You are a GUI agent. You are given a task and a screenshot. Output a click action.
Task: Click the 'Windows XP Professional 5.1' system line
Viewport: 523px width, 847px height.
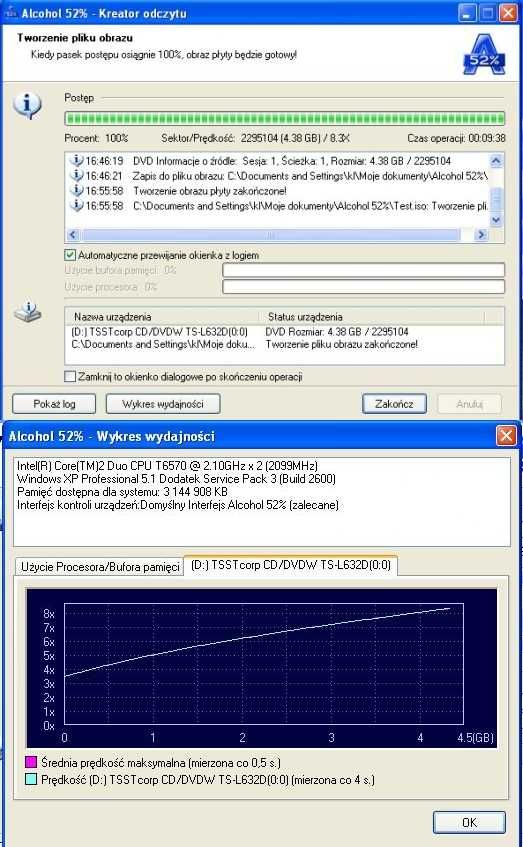pyautogui.click(x=176, y=479)
